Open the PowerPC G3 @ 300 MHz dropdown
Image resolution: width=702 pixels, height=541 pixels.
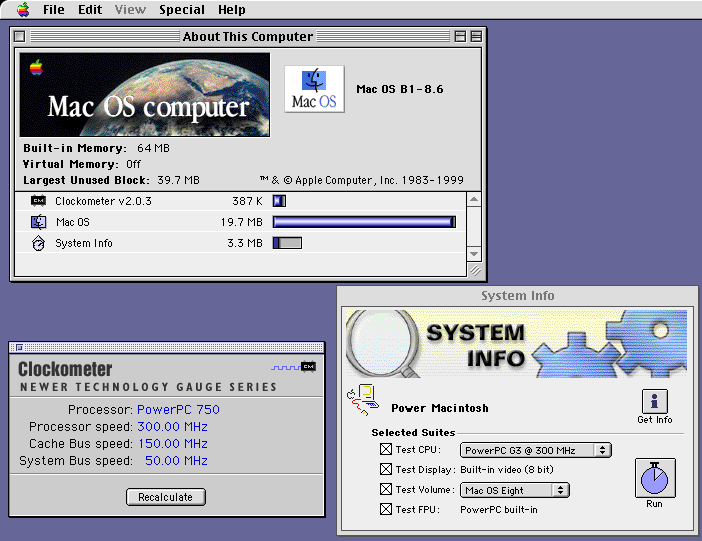tap(535, 450)
